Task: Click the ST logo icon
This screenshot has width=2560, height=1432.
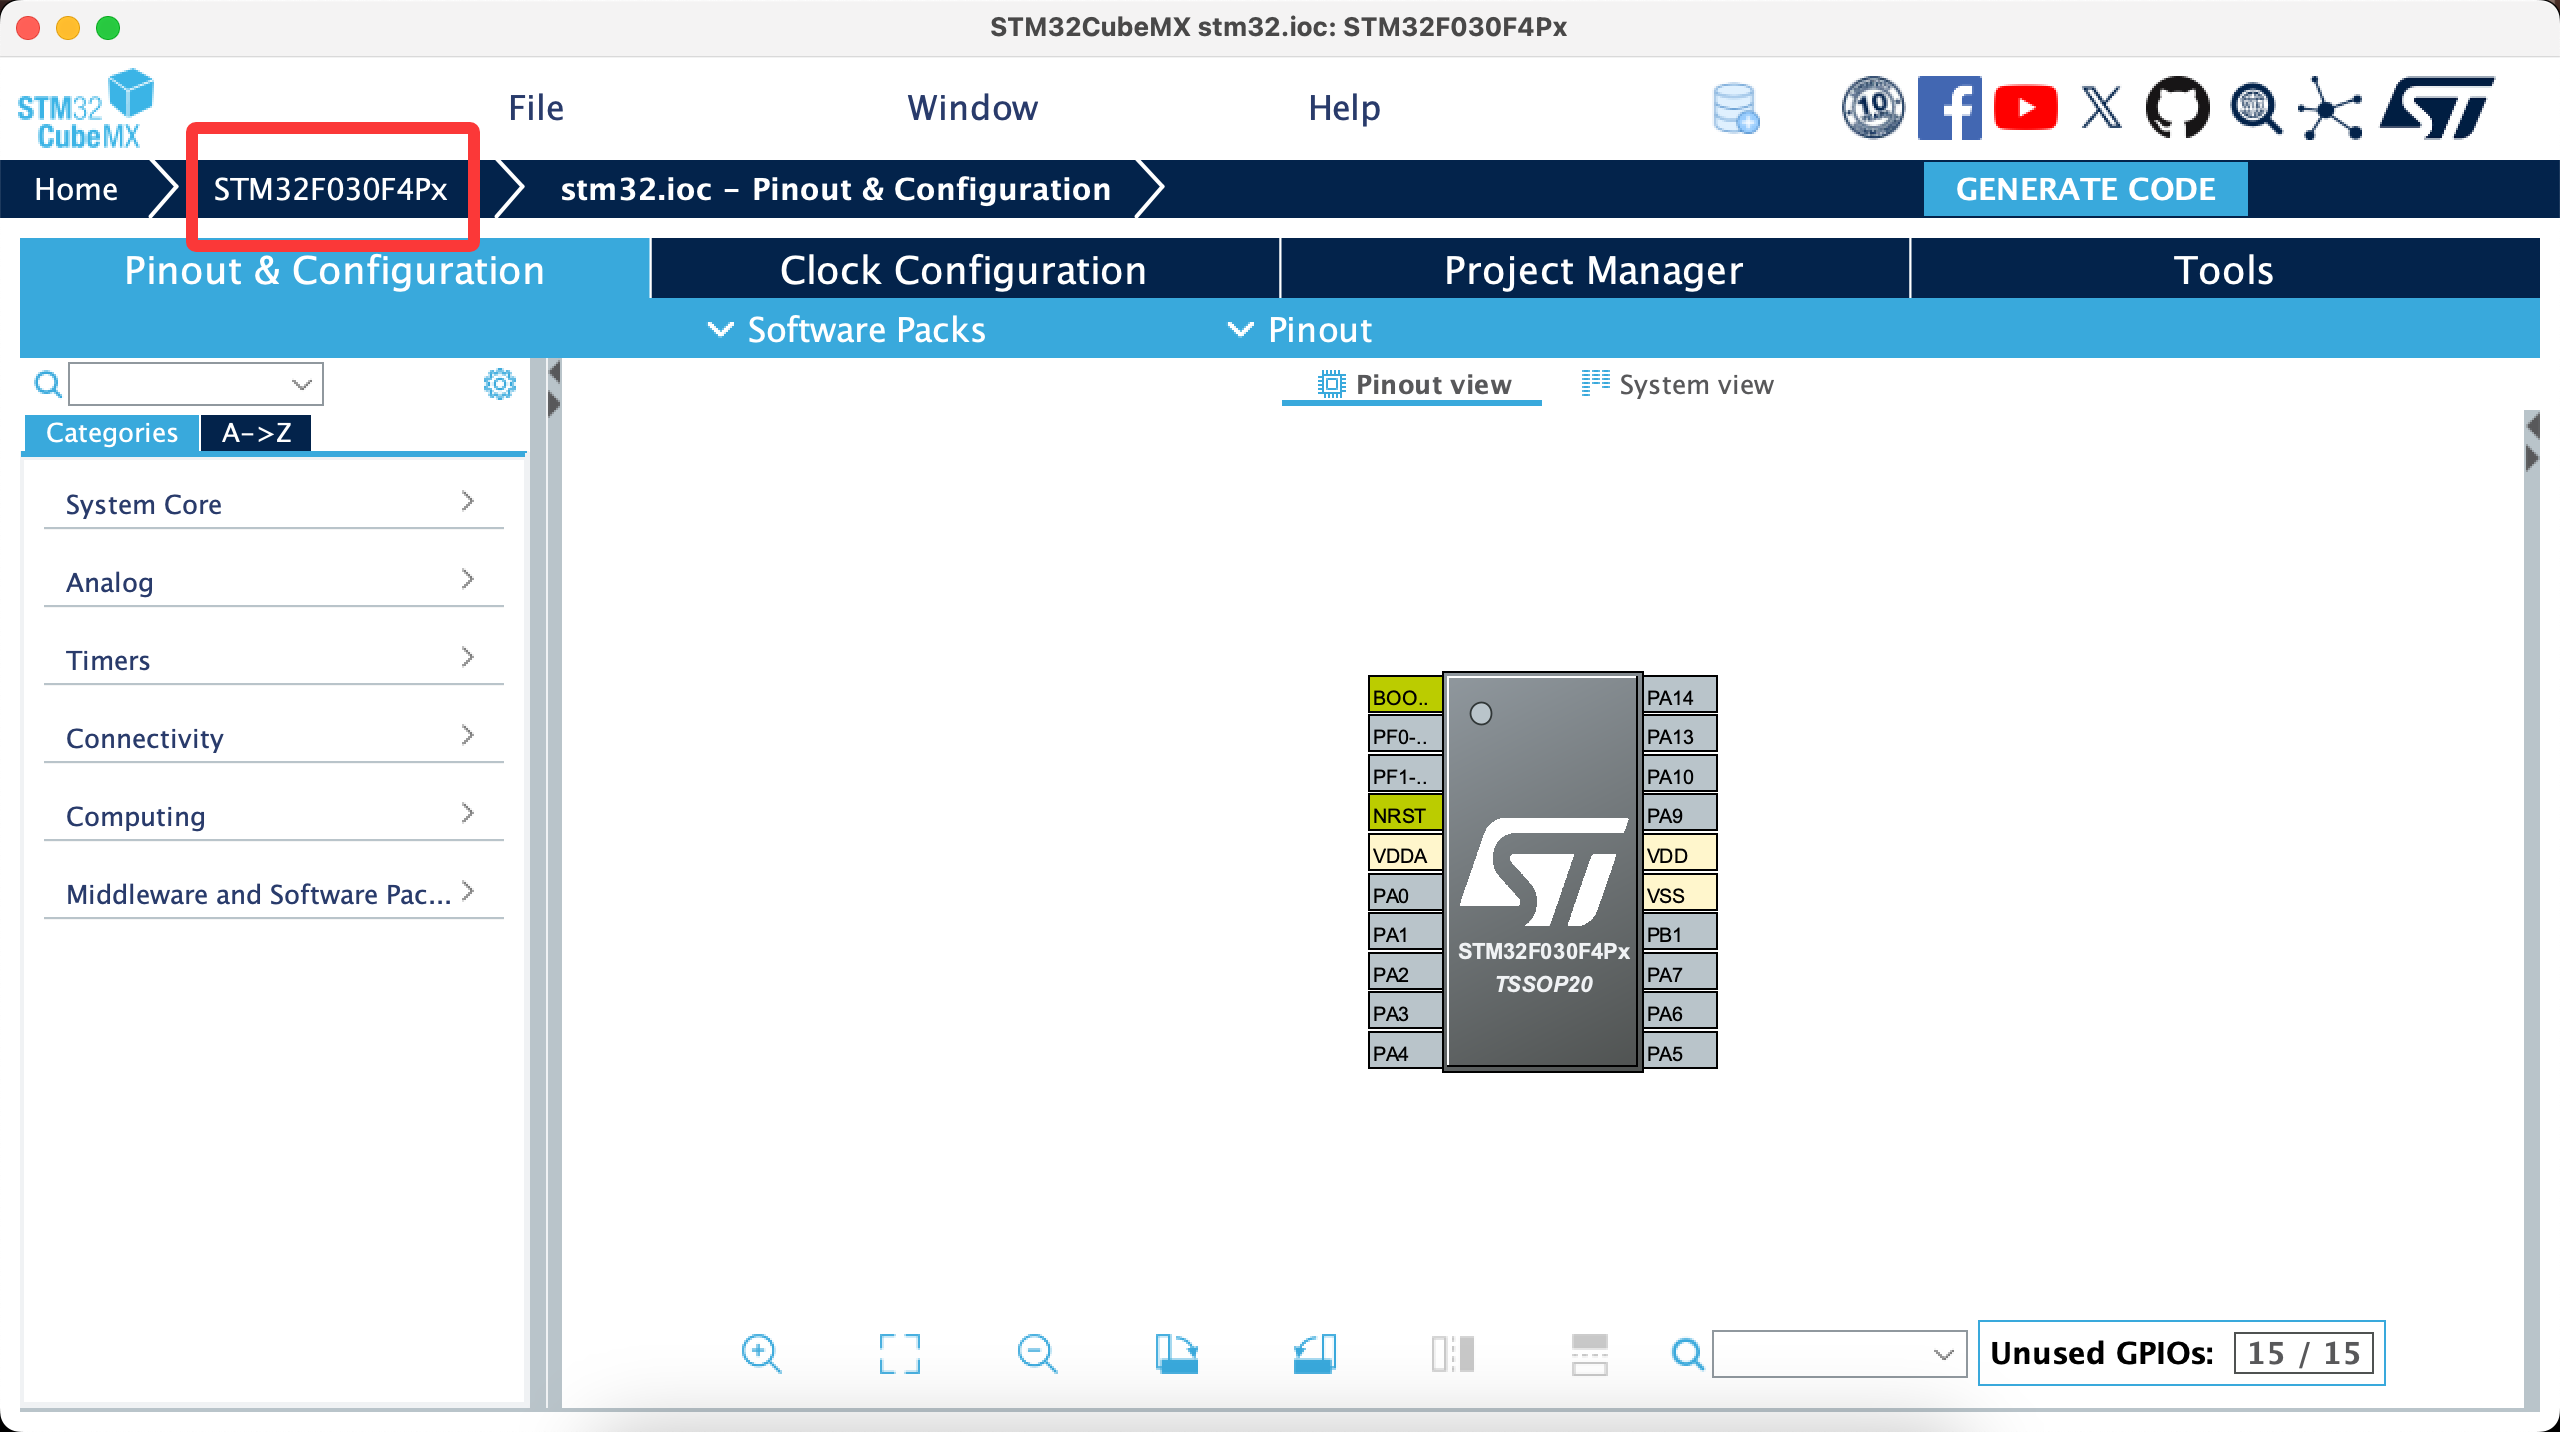Action: click(2437, 108)
